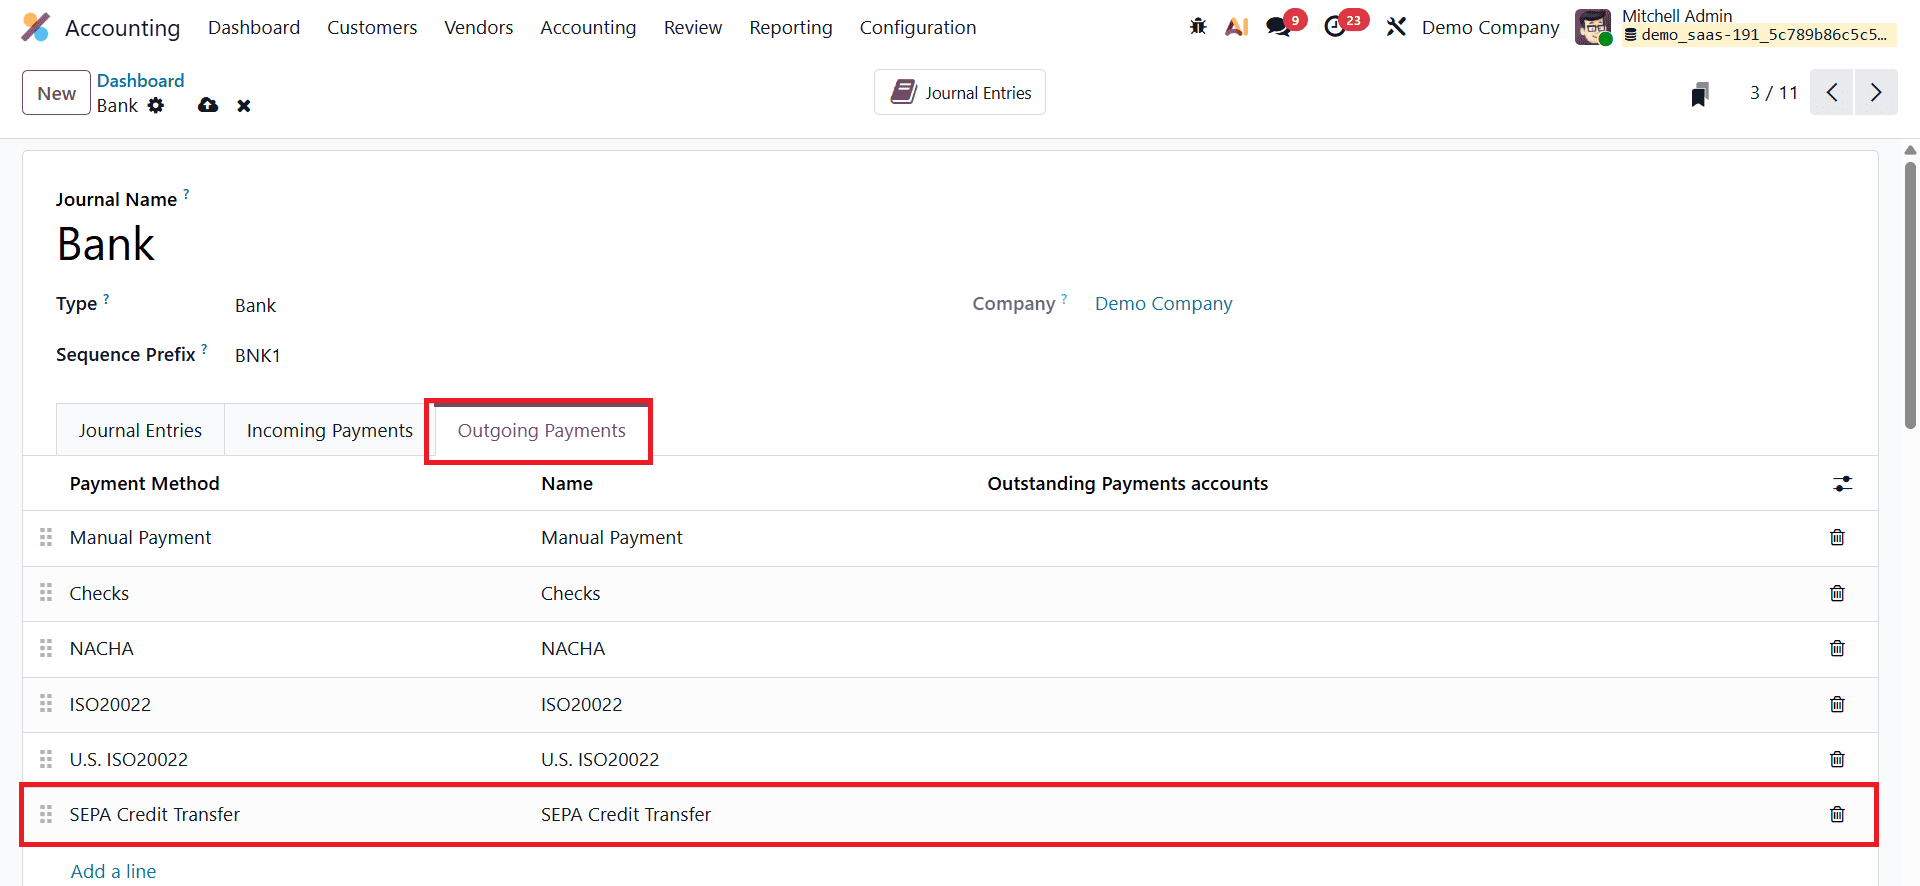The width and height of the screenshot is (1920, 886).
Task: Delete the NACHA payment line
Action: coord(1837,649)
